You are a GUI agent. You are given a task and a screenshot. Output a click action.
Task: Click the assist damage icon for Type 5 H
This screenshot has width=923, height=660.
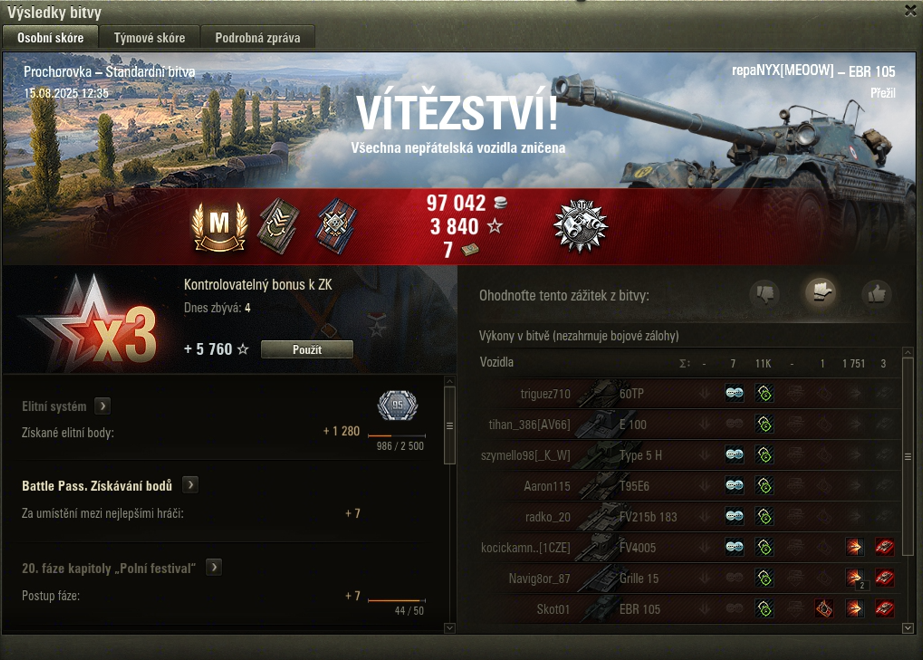point(764,455)
